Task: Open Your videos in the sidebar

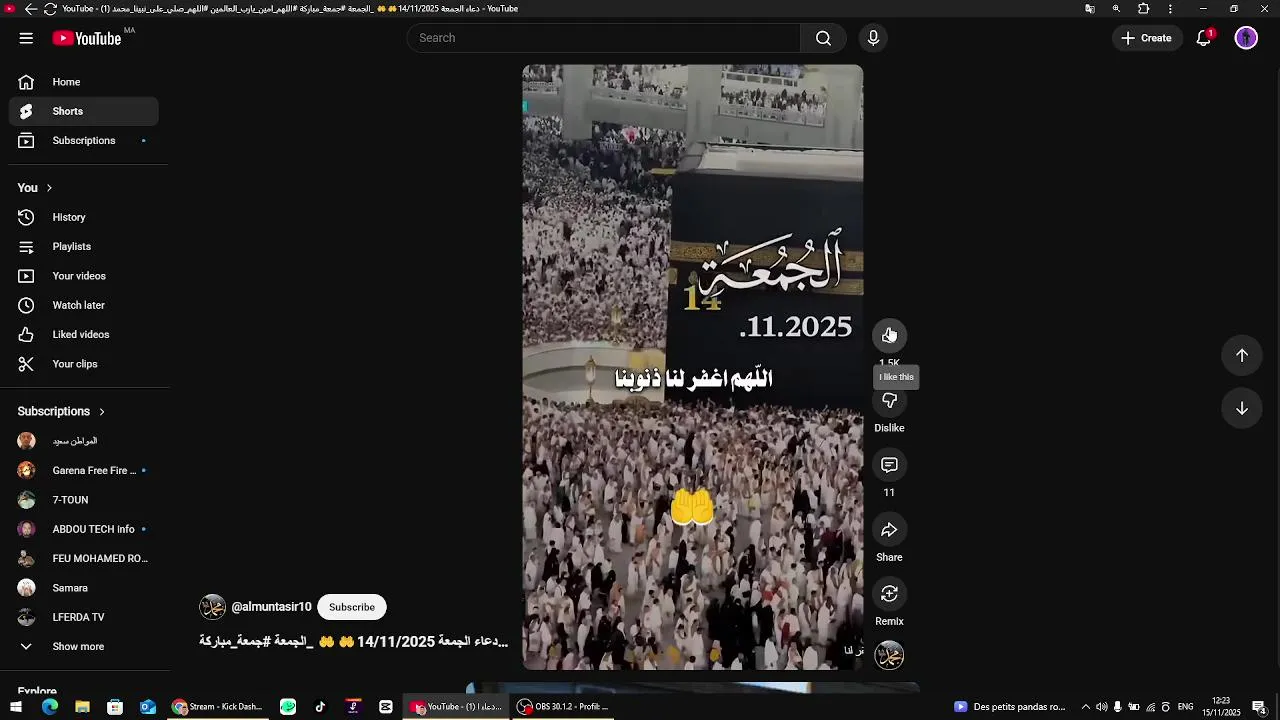Action: pos(84,276)
